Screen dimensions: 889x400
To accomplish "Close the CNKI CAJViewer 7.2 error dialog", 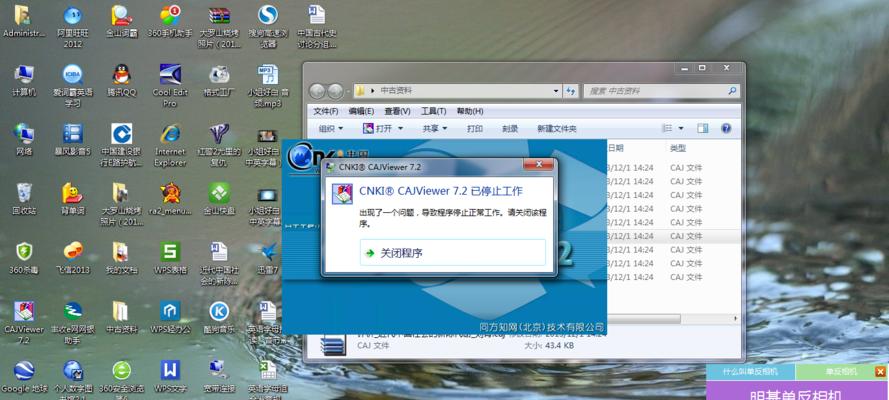I will (538, 165).
